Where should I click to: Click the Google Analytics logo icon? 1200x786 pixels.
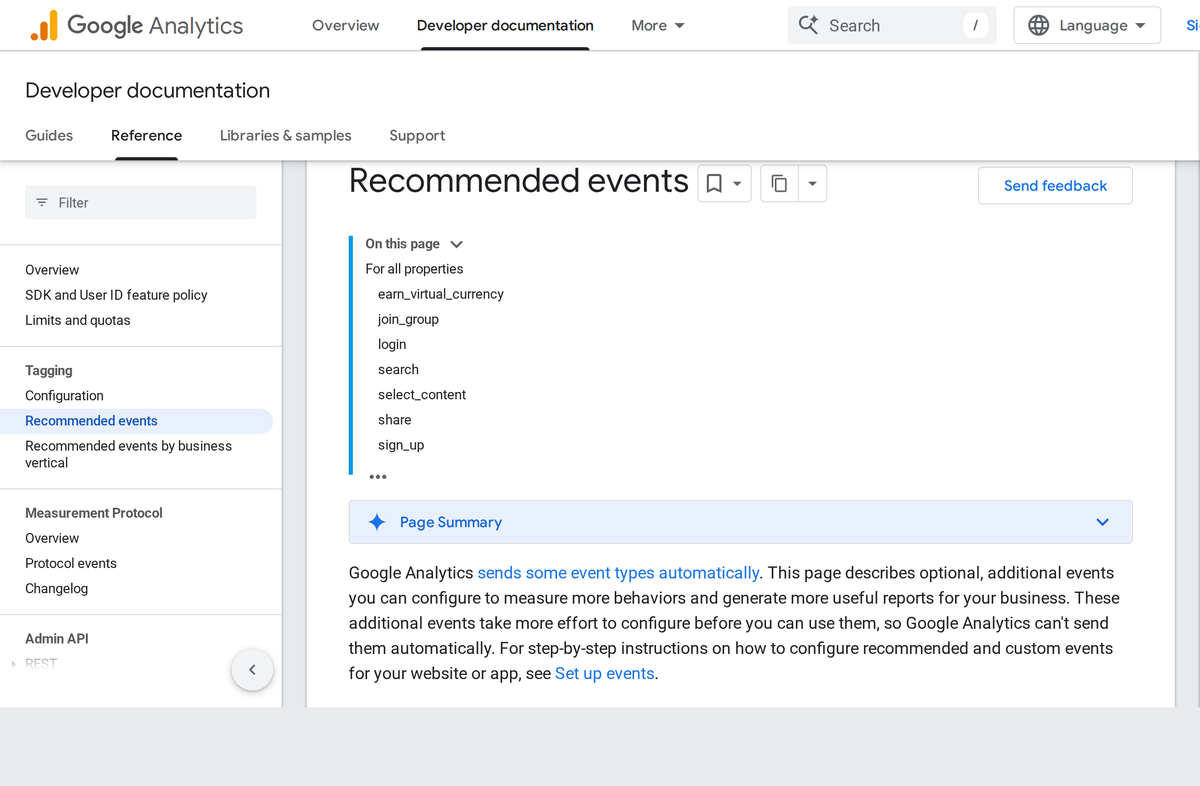44,26
